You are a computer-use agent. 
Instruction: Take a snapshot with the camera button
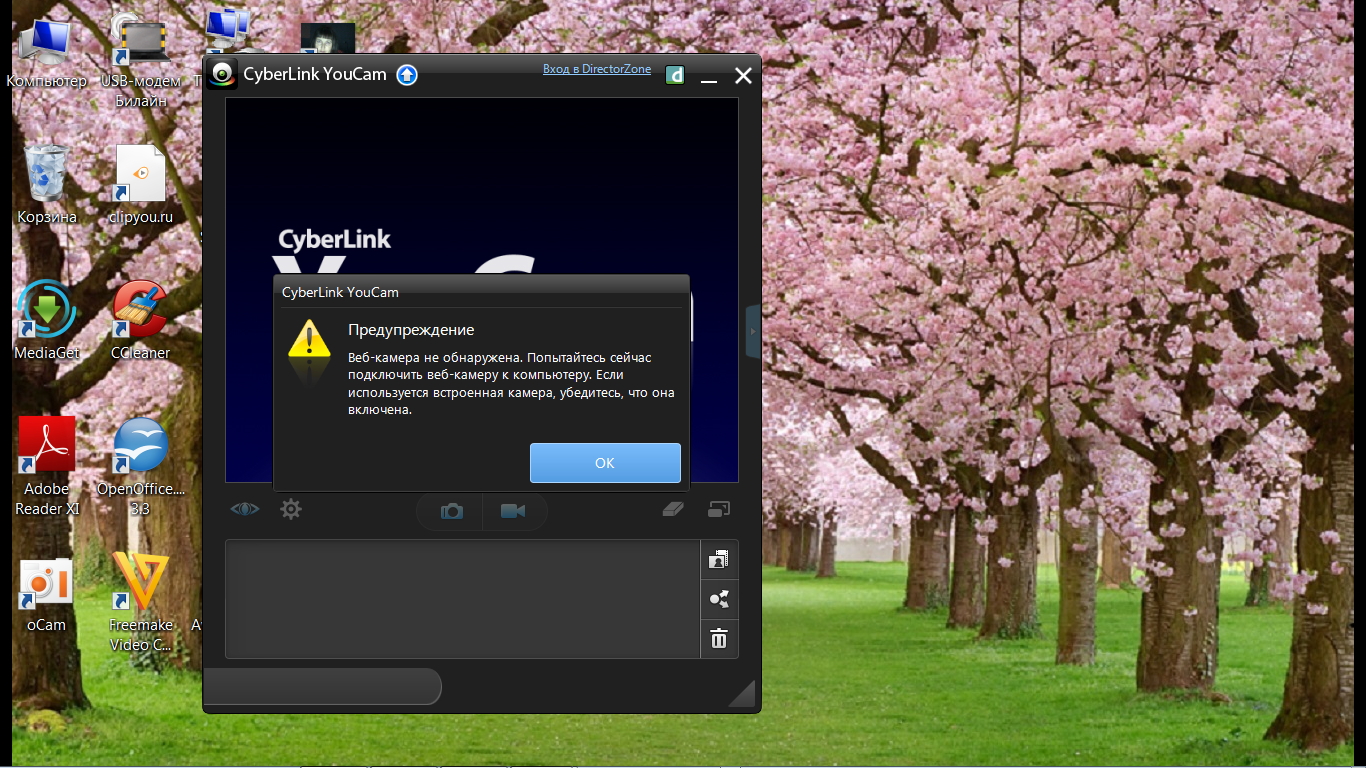[452, 511]
